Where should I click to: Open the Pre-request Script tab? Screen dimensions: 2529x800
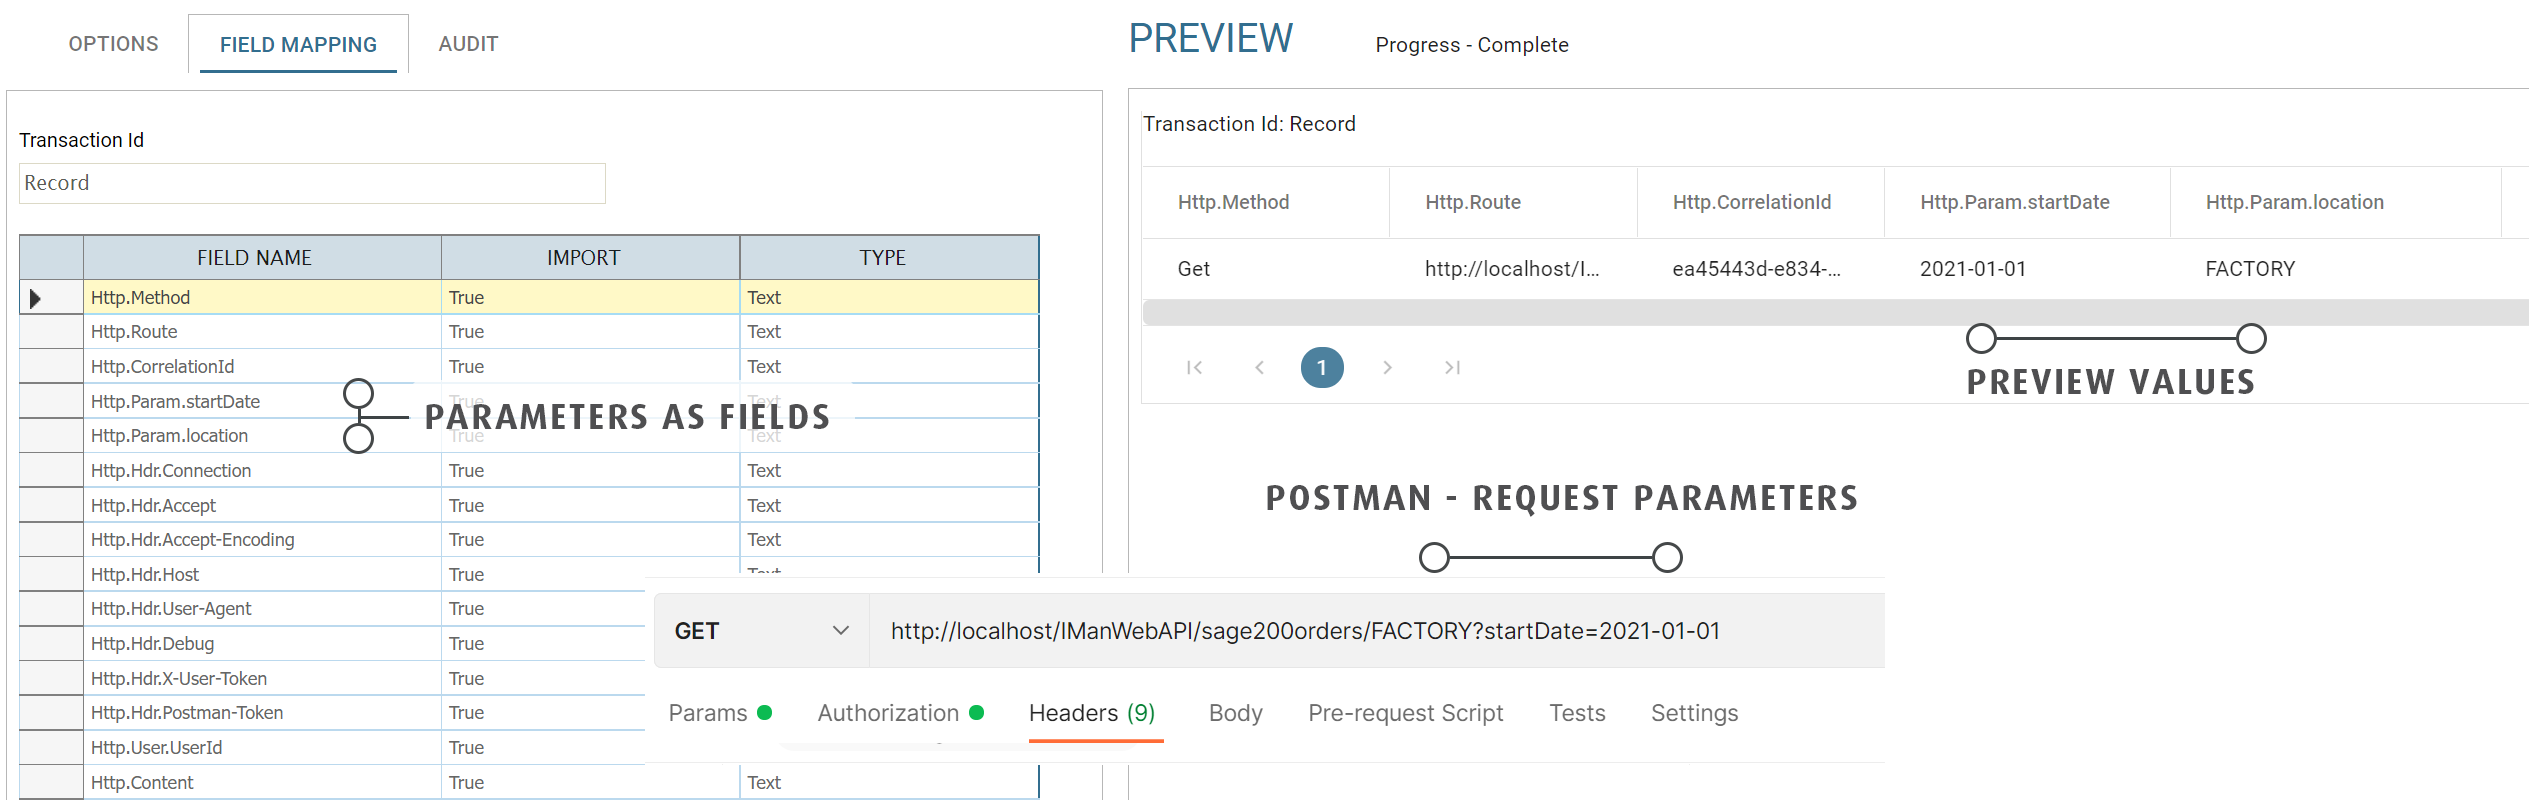coord(1405,713)
